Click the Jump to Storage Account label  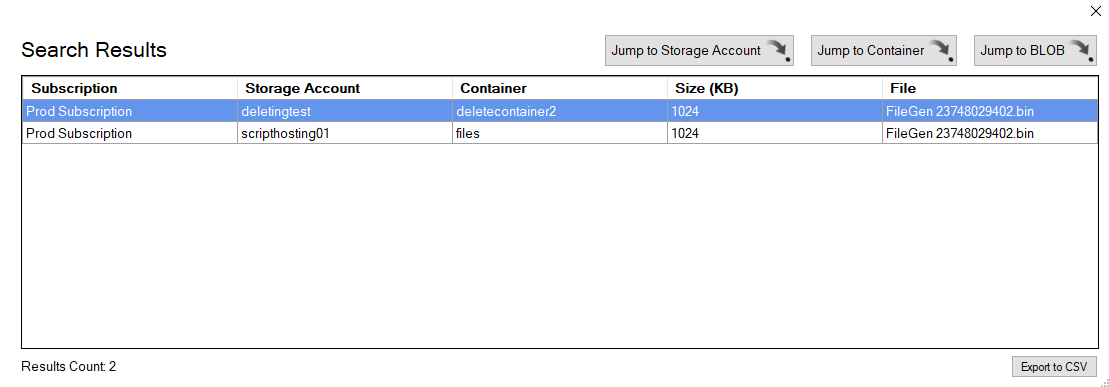coord(686,51)
